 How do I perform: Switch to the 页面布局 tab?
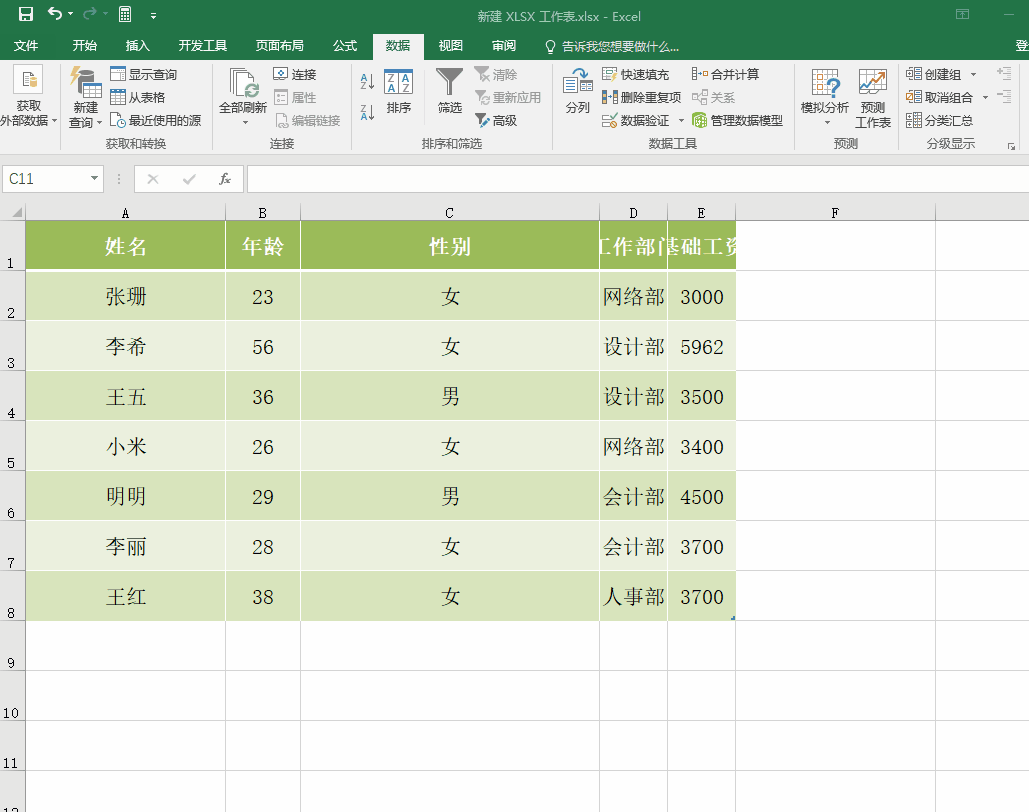tap(280, 45)
